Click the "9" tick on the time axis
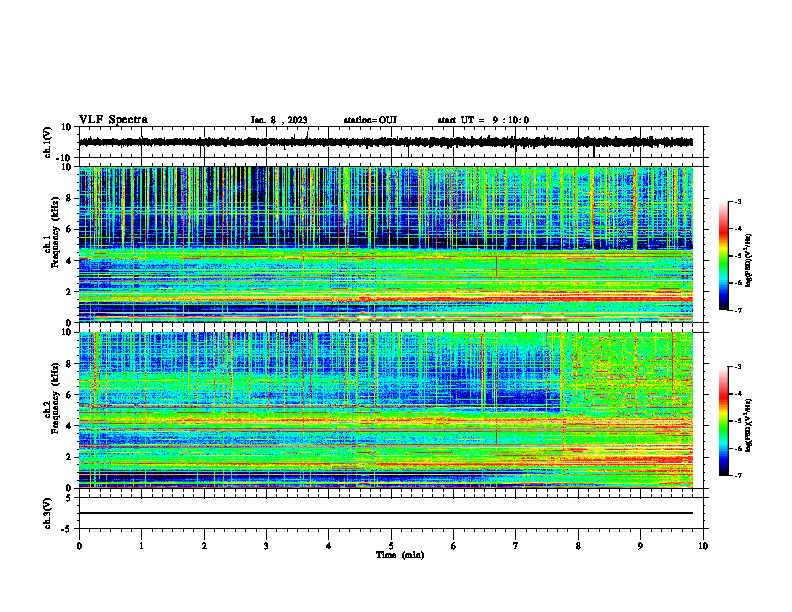The width and height of the screenshot is (792, 612). click(x=640, y=546)
